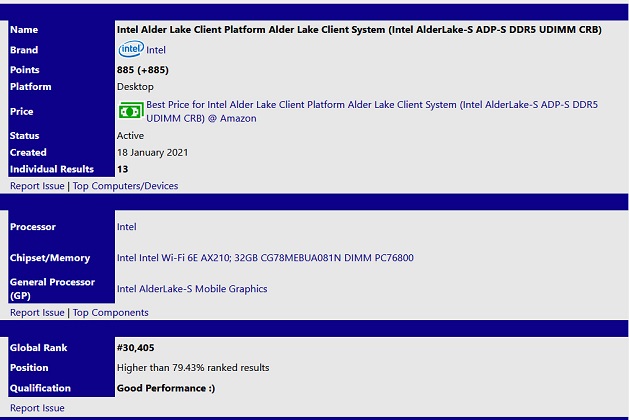Open the Top Components link
The height and width of the screenshot is (420, 629).
(110, 313)
